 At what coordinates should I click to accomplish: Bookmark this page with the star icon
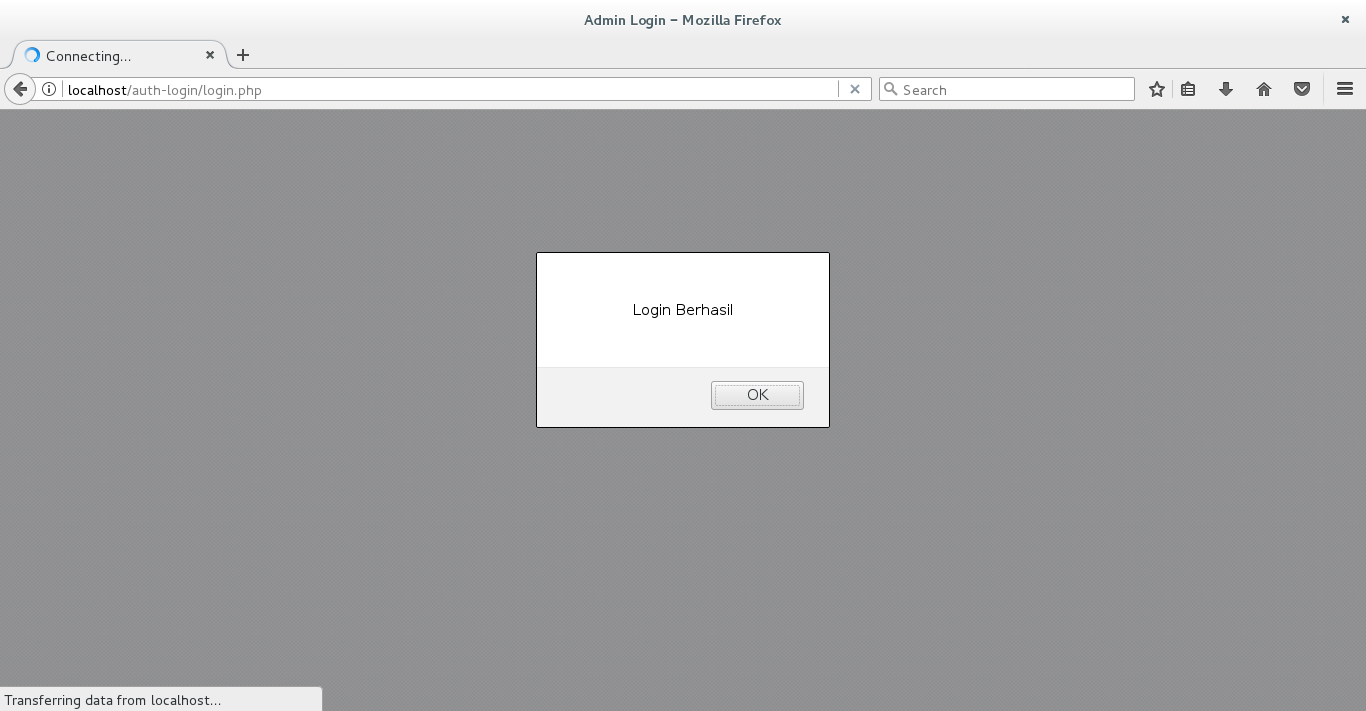(1157, 89)
